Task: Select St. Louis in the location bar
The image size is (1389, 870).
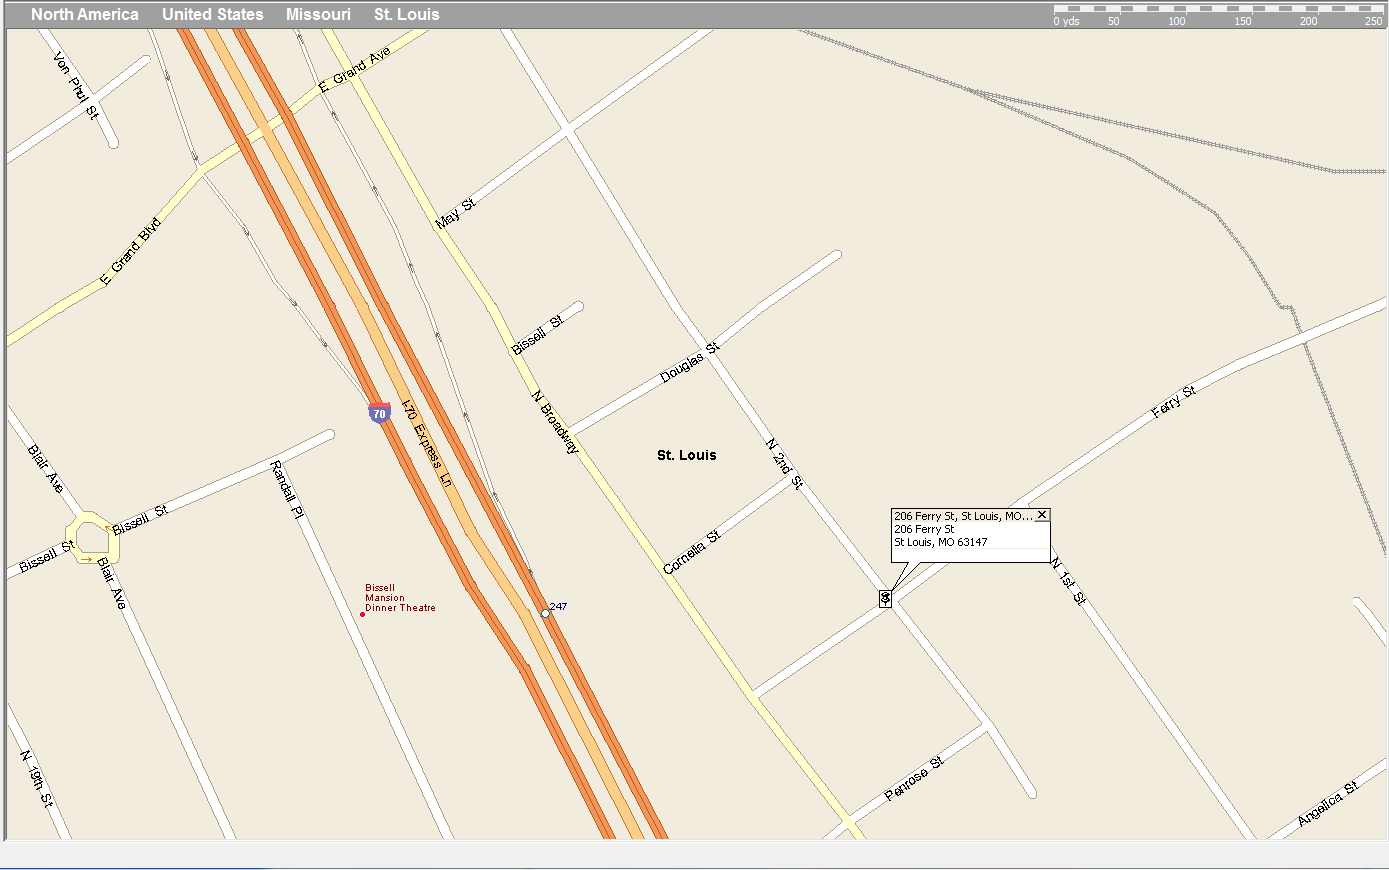Action: (x=407, y=14)
